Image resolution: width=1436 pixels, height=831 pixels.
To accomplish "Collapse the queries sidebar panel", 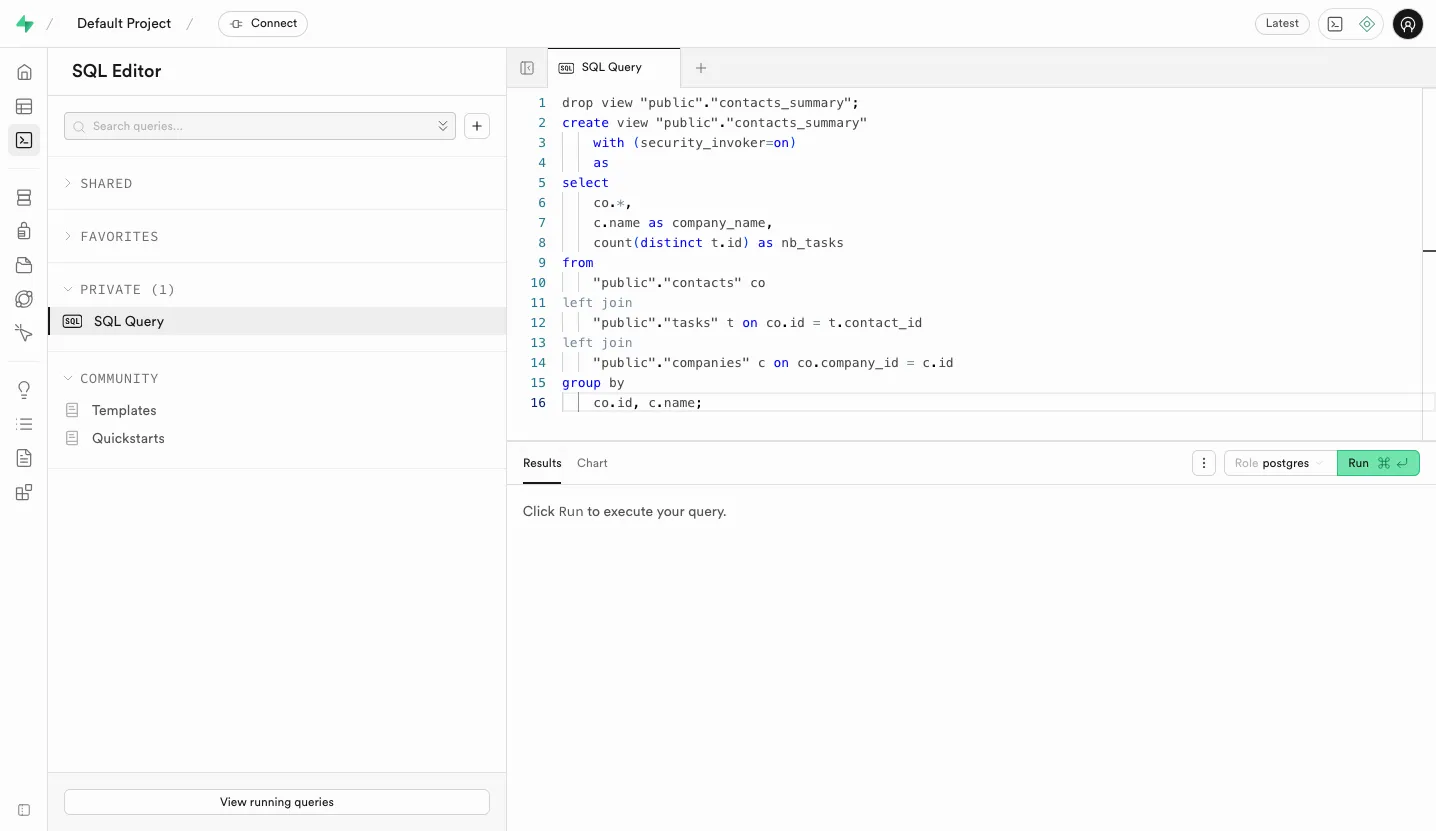I will (x=527, y=67).
